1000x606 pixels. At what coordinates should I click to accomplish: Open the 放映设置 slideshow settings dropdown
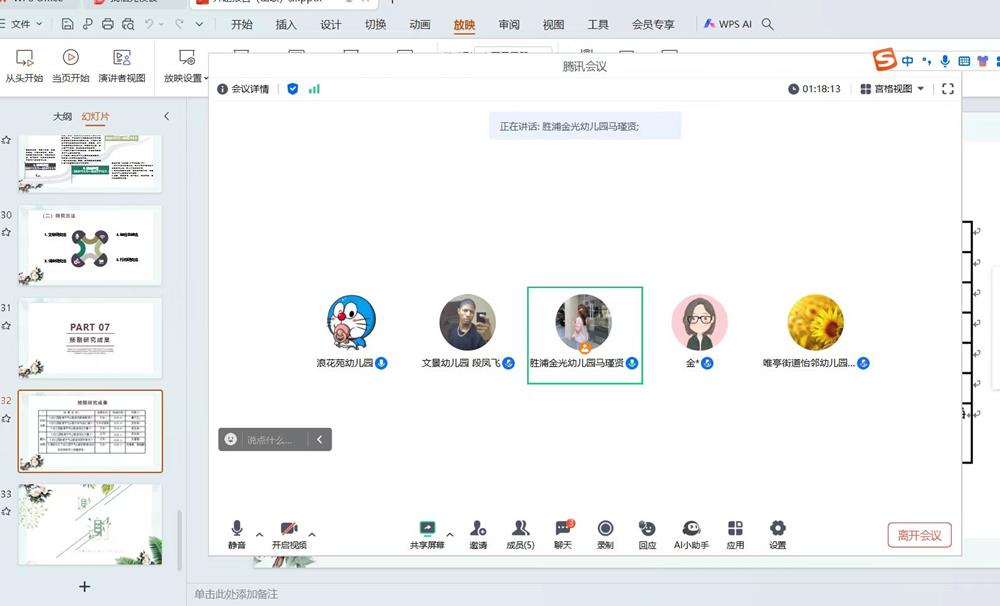pyautogui.click(x=186, y=66)
